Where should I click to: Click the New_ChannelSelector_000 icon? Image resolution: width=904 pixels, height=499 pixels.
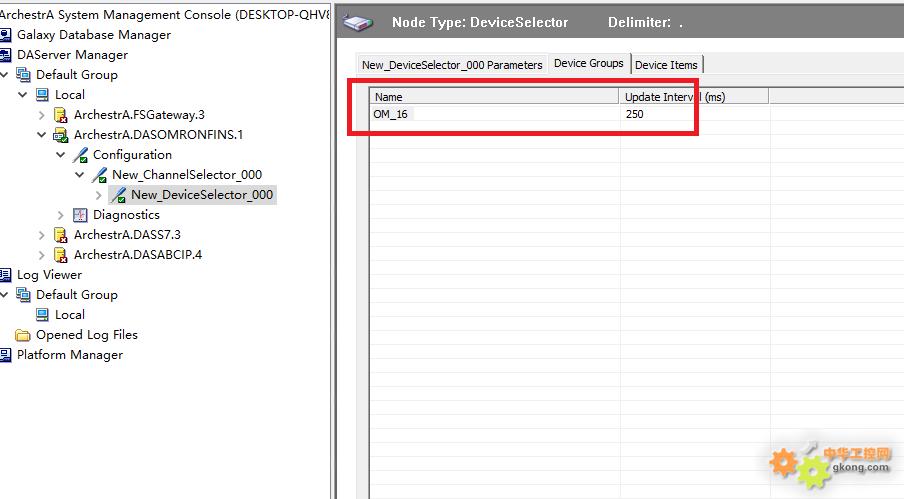(x=99, y=175)
